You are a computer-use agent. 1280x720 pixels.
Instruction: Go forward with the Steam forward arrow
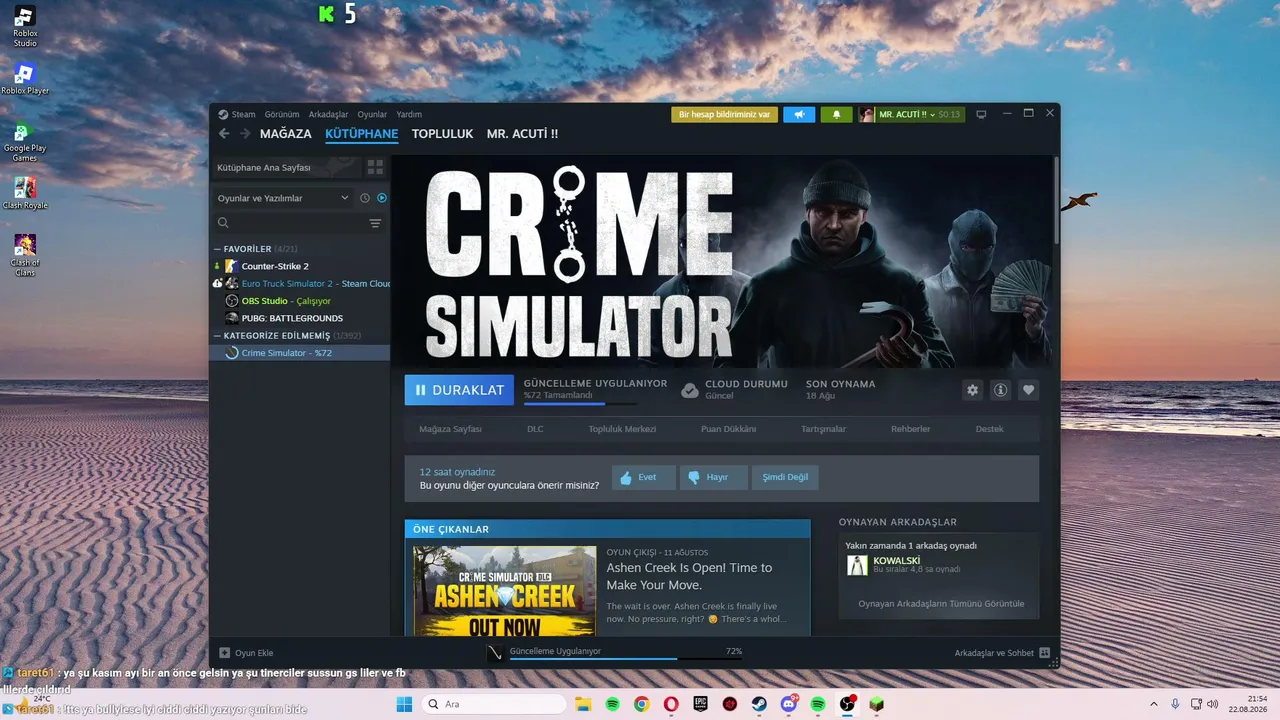click(244, 134)
